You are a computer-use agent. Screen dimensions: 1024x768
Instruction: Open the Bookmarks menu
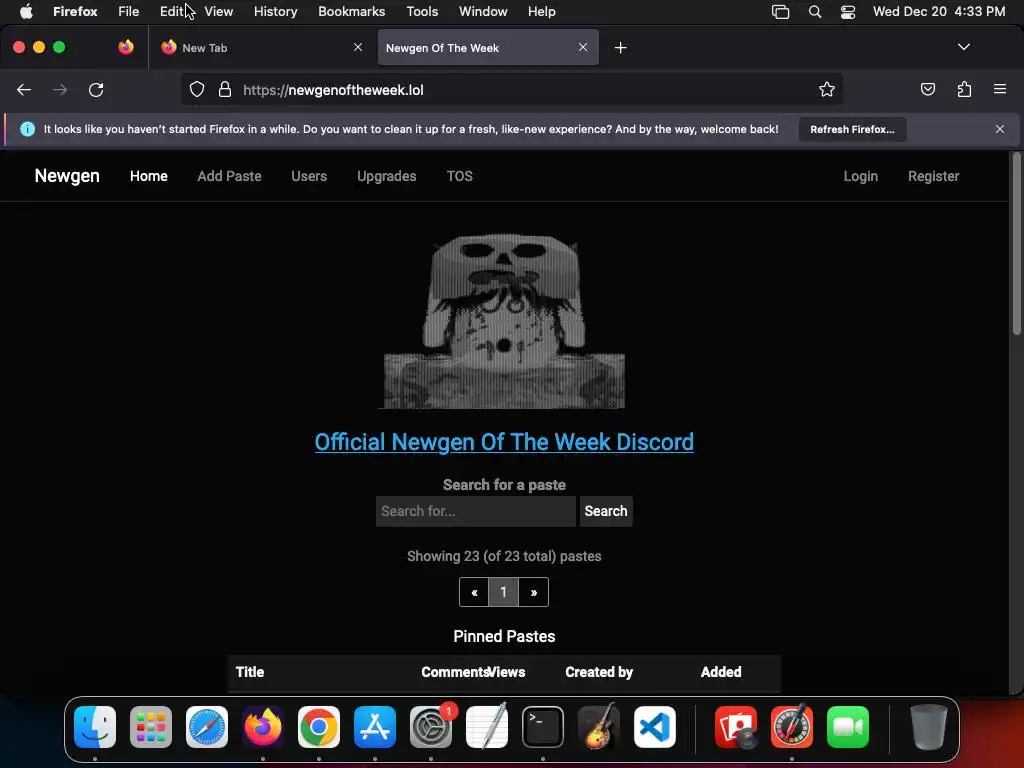click(x=351, y=11)
